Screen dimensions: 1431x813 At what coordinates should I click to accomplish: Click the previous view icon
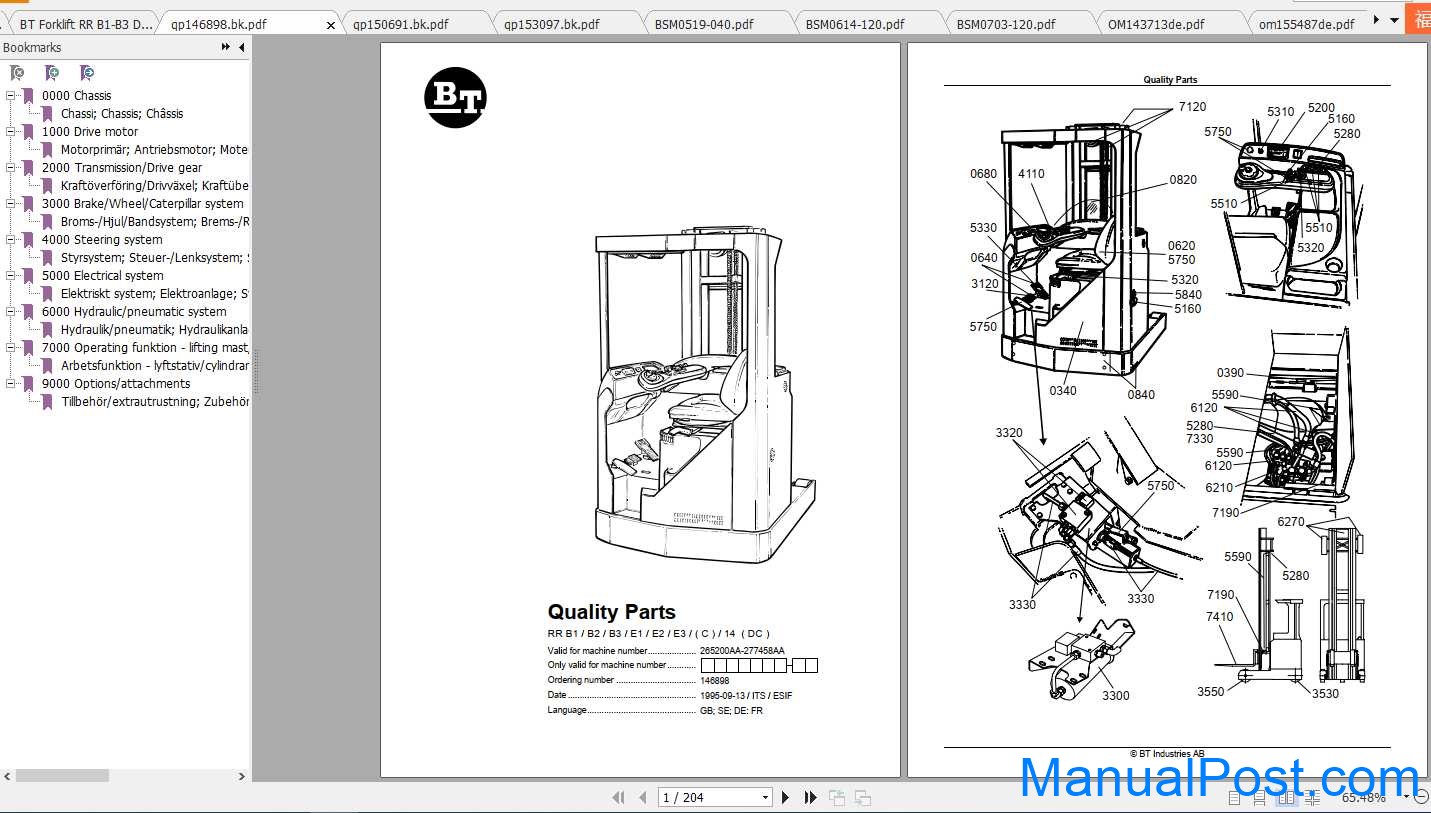click(837, 797)
